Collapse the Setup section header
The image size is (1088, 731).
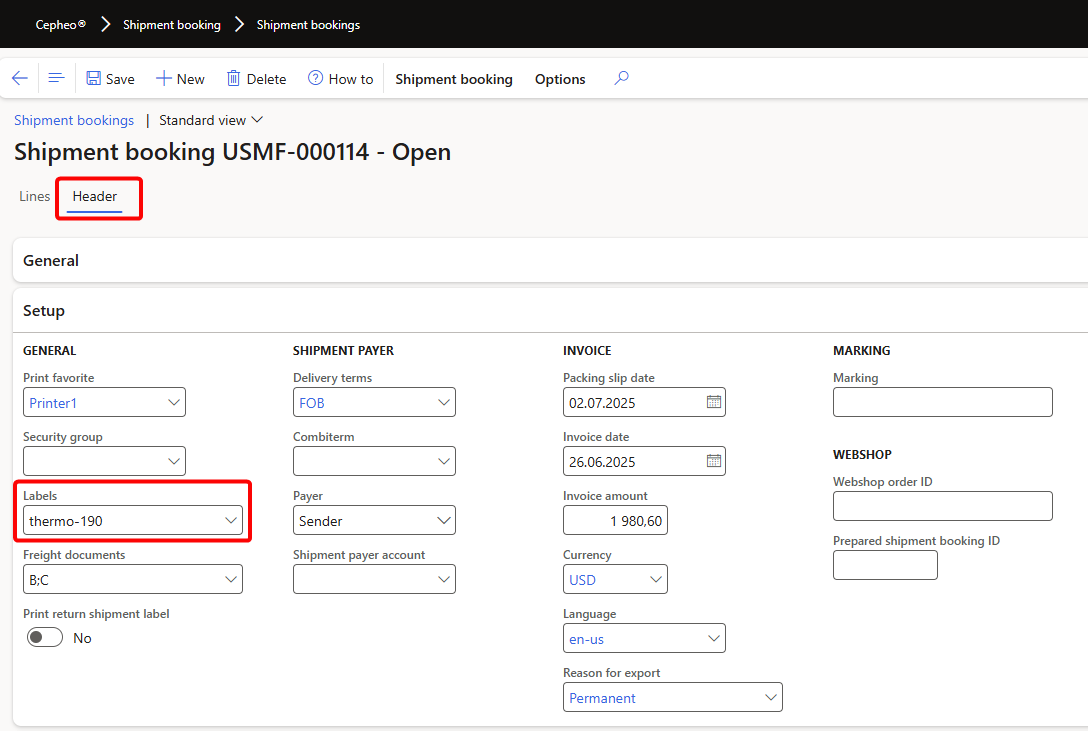pos(44,311)
